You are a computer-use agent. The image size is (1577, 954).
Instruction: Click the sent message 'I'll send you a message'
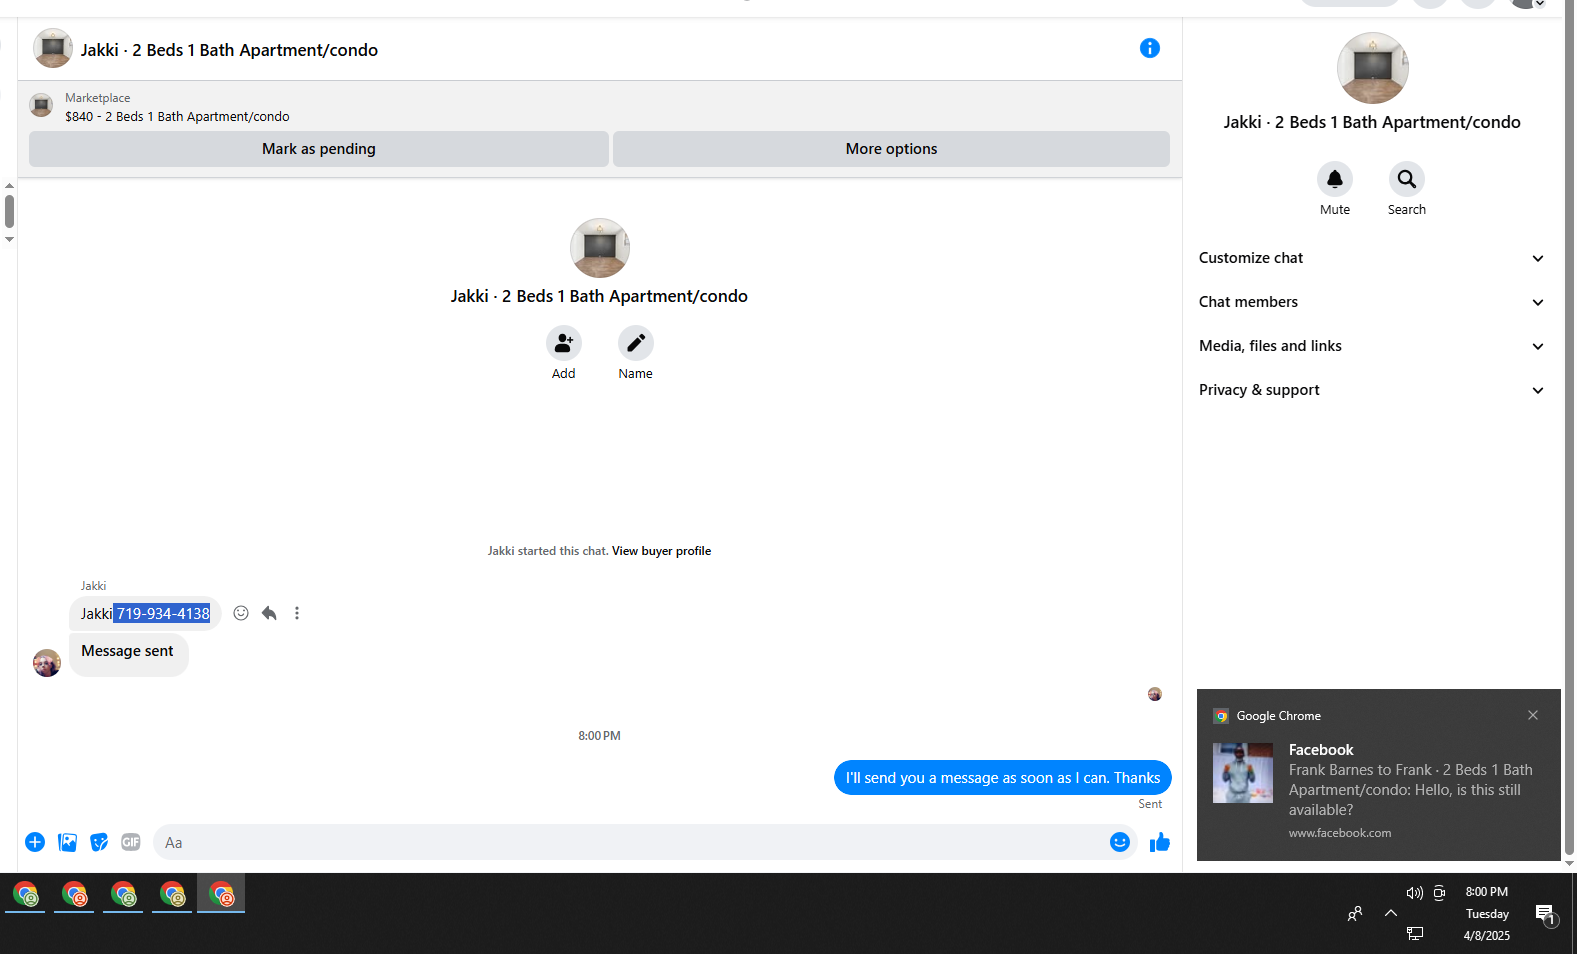click(1002, 778)
